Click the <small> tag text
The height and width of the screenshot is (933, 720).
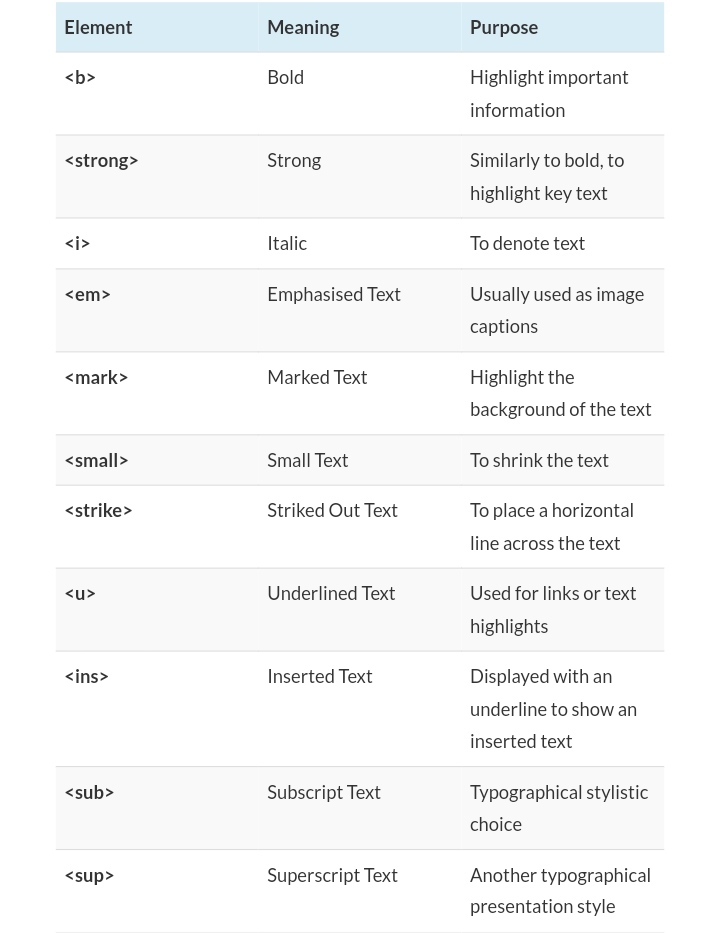point(96,460)
